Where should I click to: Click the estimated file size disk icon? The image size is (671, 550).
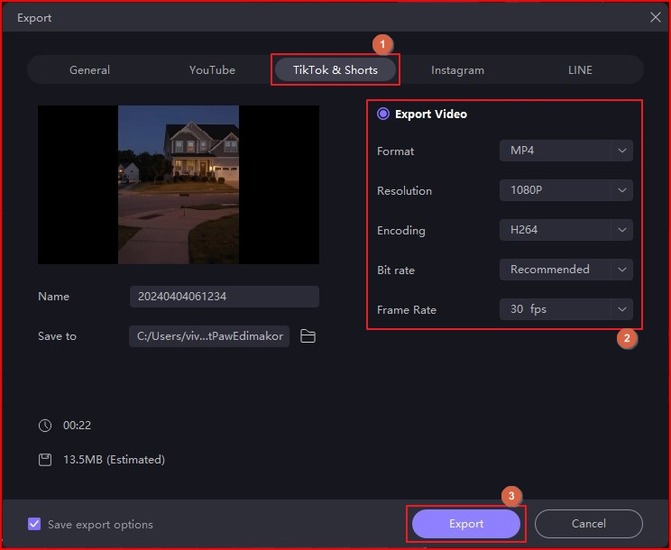click(x=45, y=460)
